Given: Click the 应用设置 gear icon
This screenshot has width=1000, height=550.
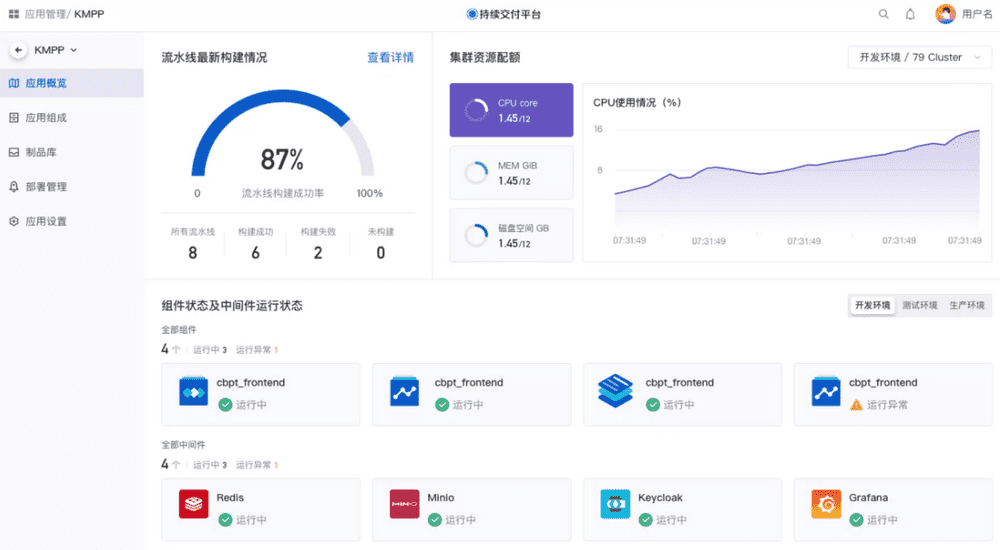Looking at the screenshot, I should point(14,221).
